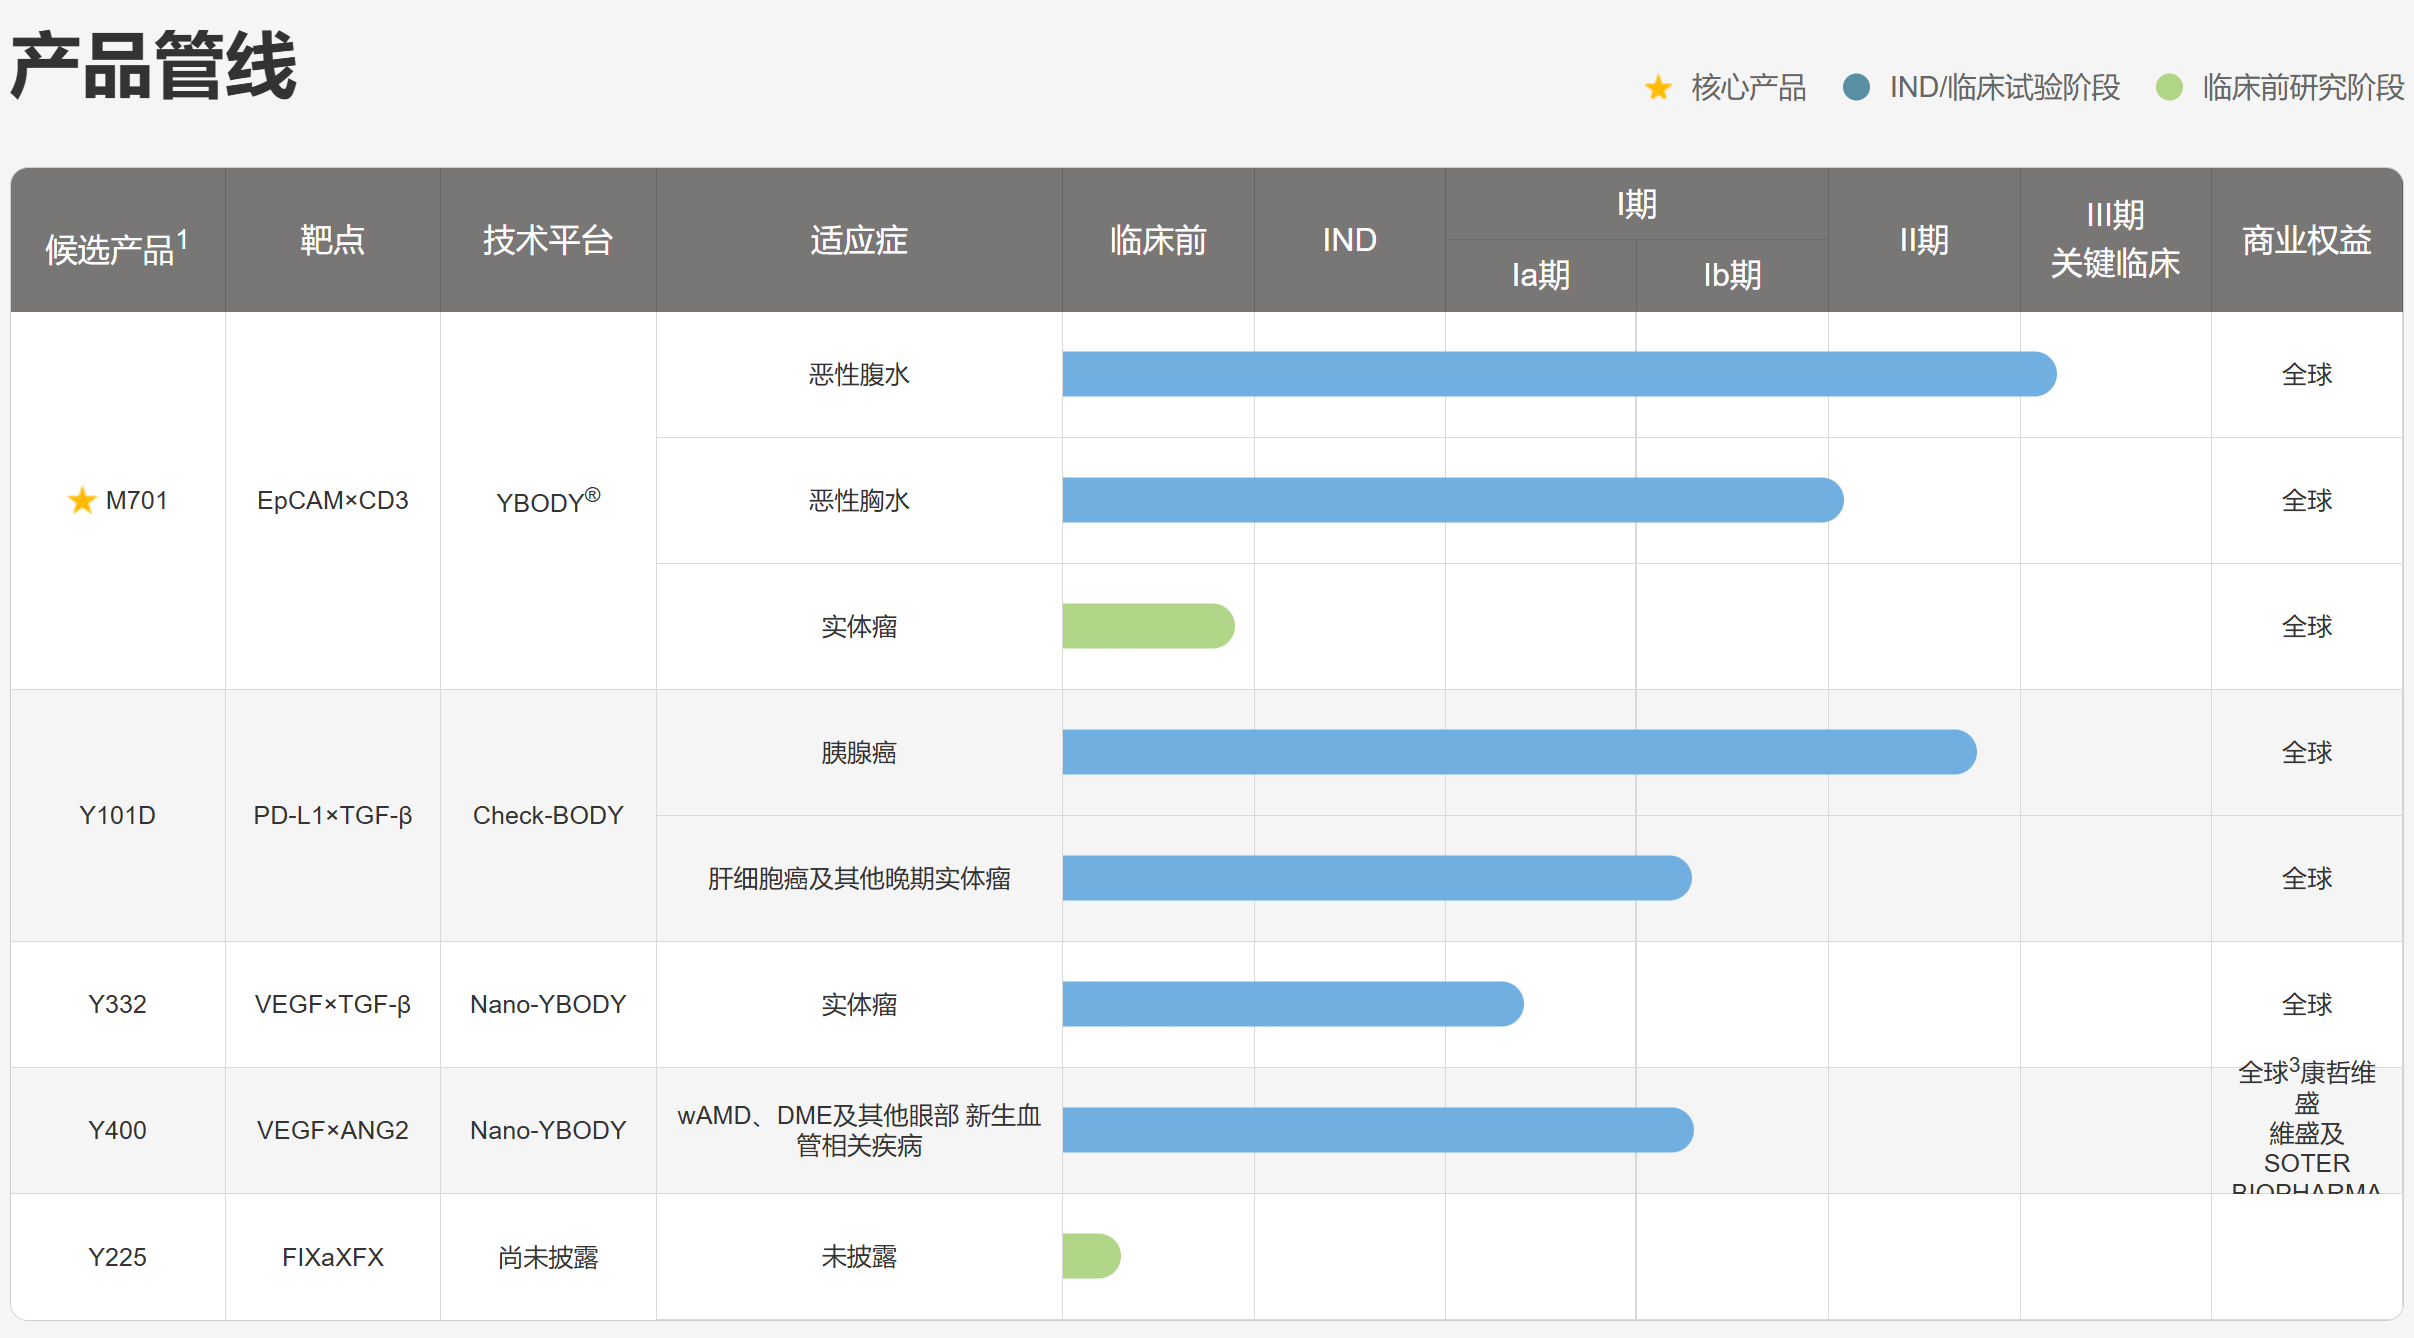Click the gold star beside M701
The height and width of the screenshot is (1338, 2414).
(82, 500)
